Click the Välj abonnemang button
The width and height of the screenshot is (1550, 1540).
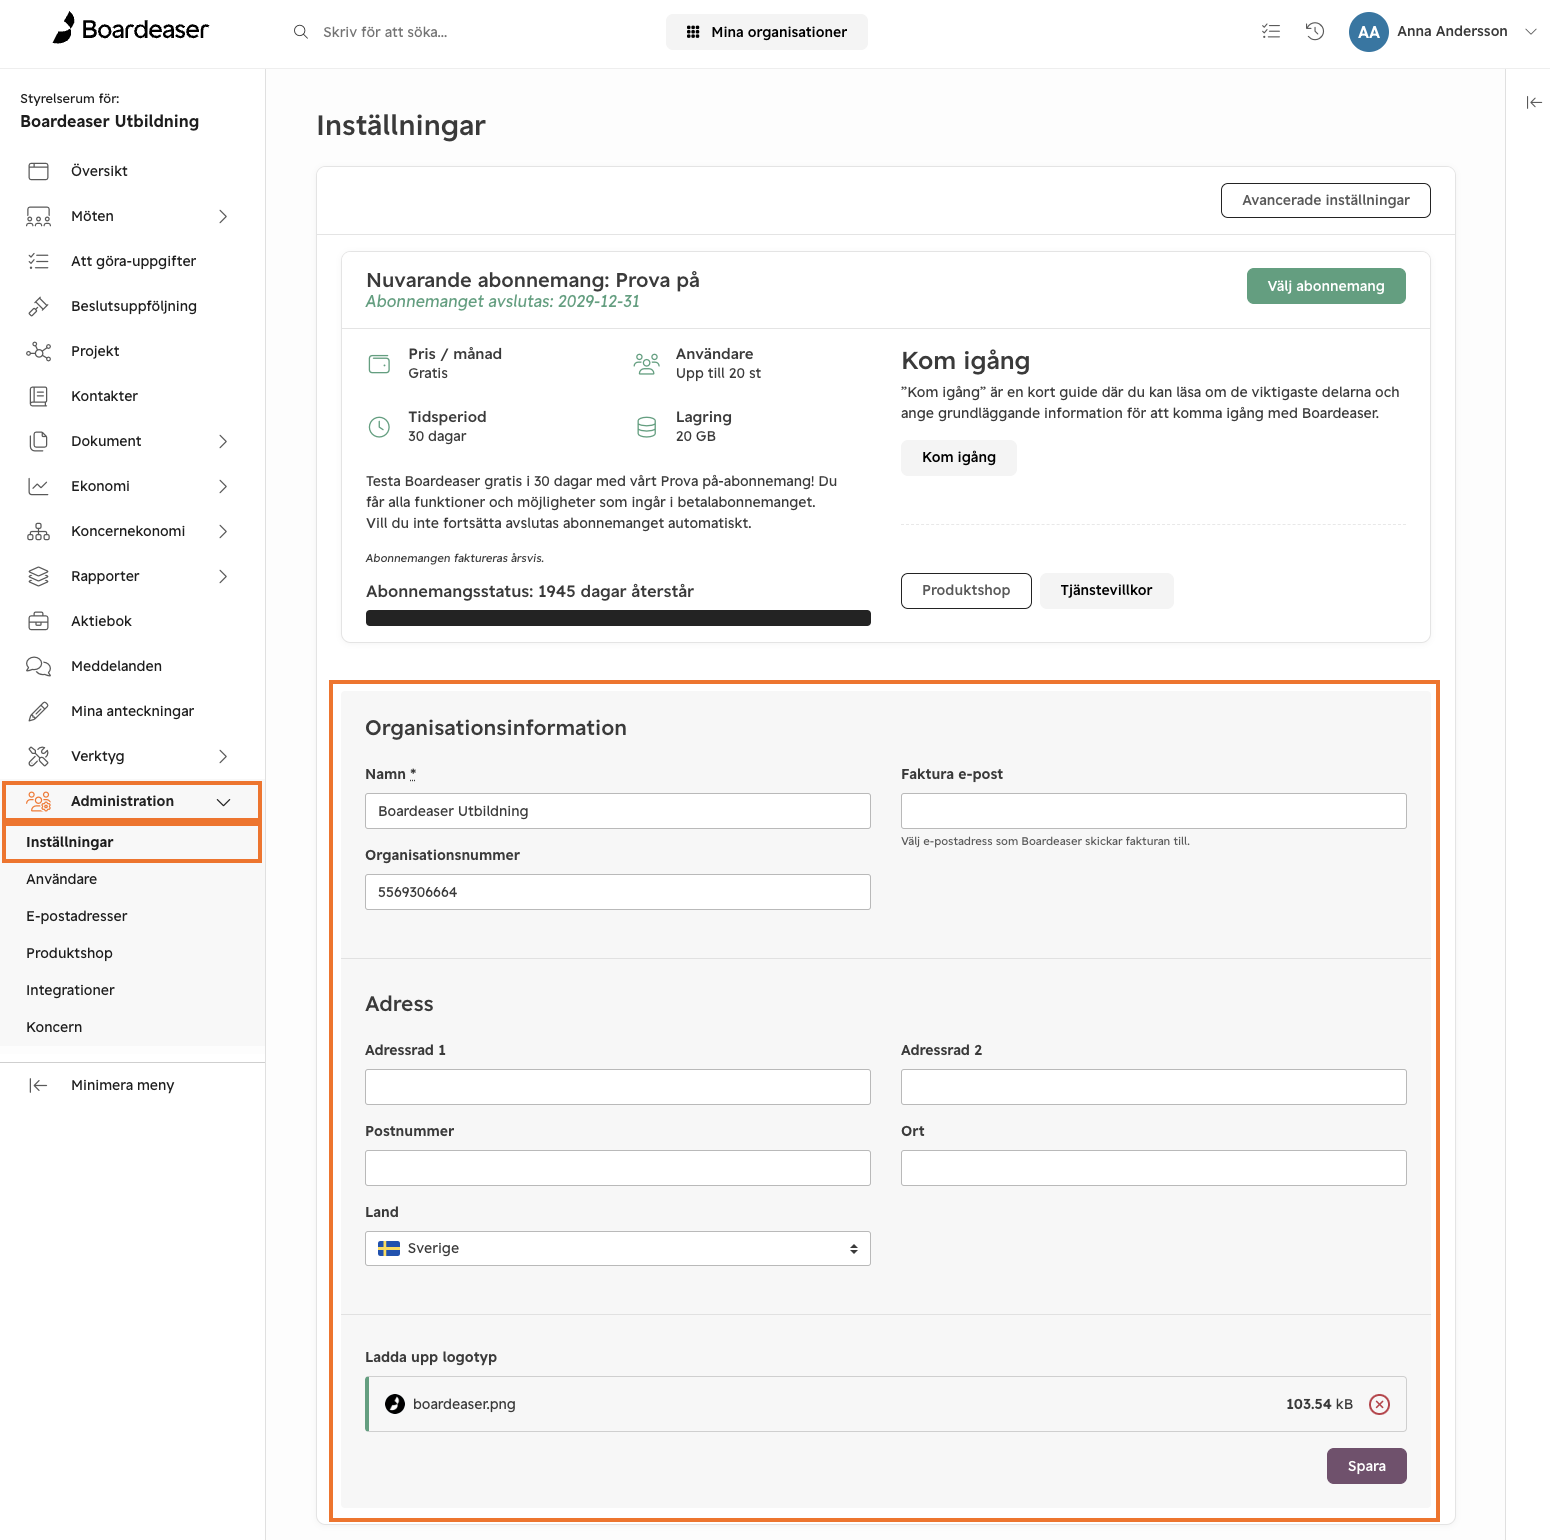(1325, 286)
